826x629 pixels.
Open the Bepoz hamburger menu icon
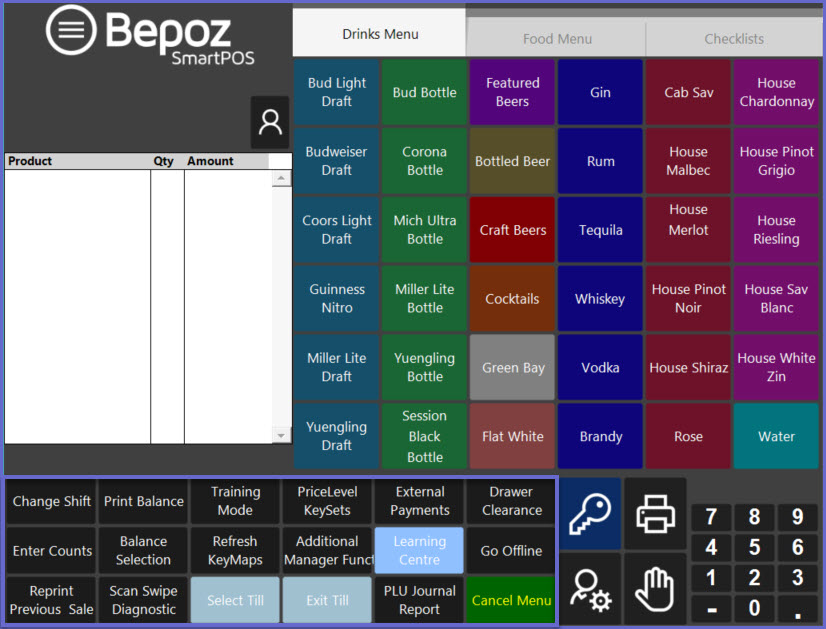pos(71,30)
